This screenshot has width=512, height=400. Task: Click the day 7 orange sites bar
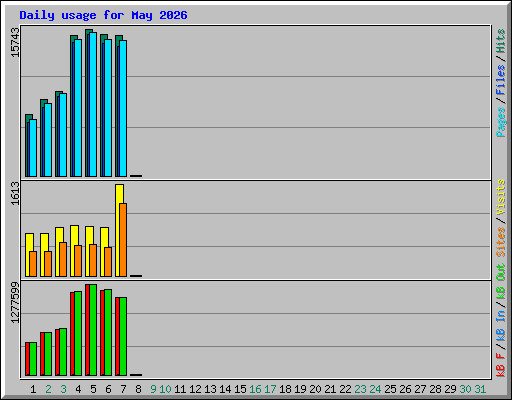pyautogui.click(x=123, y=240)
